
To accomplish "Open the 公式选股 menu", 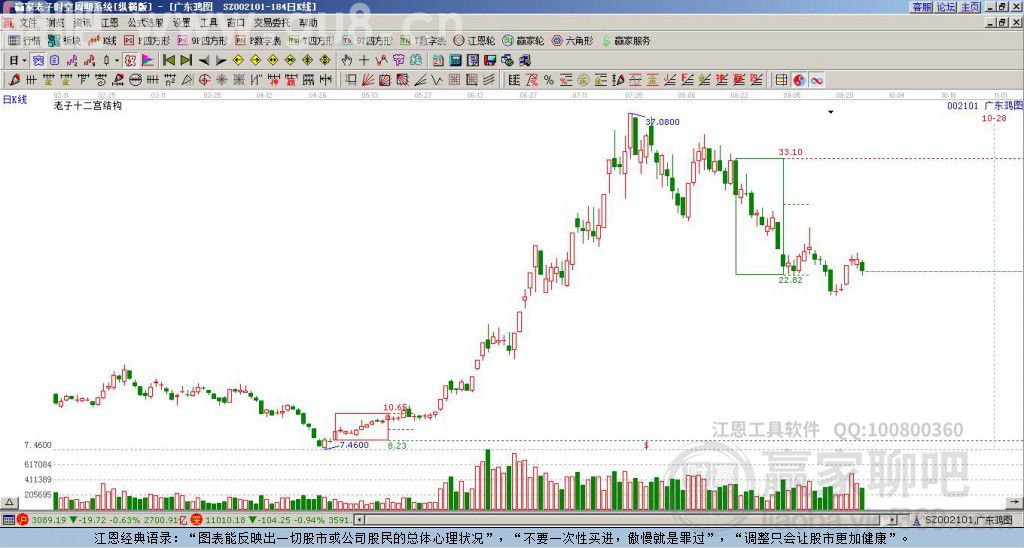I will coord(146,22).
